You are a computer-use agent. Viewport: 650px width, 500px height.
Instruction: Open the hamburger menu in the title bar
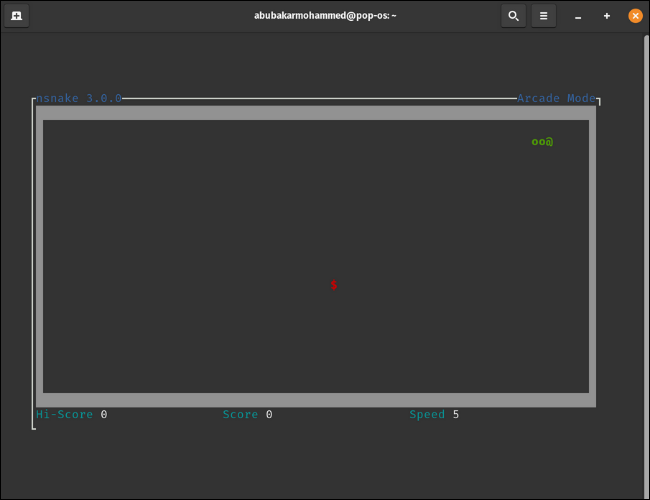click(543, 16)
